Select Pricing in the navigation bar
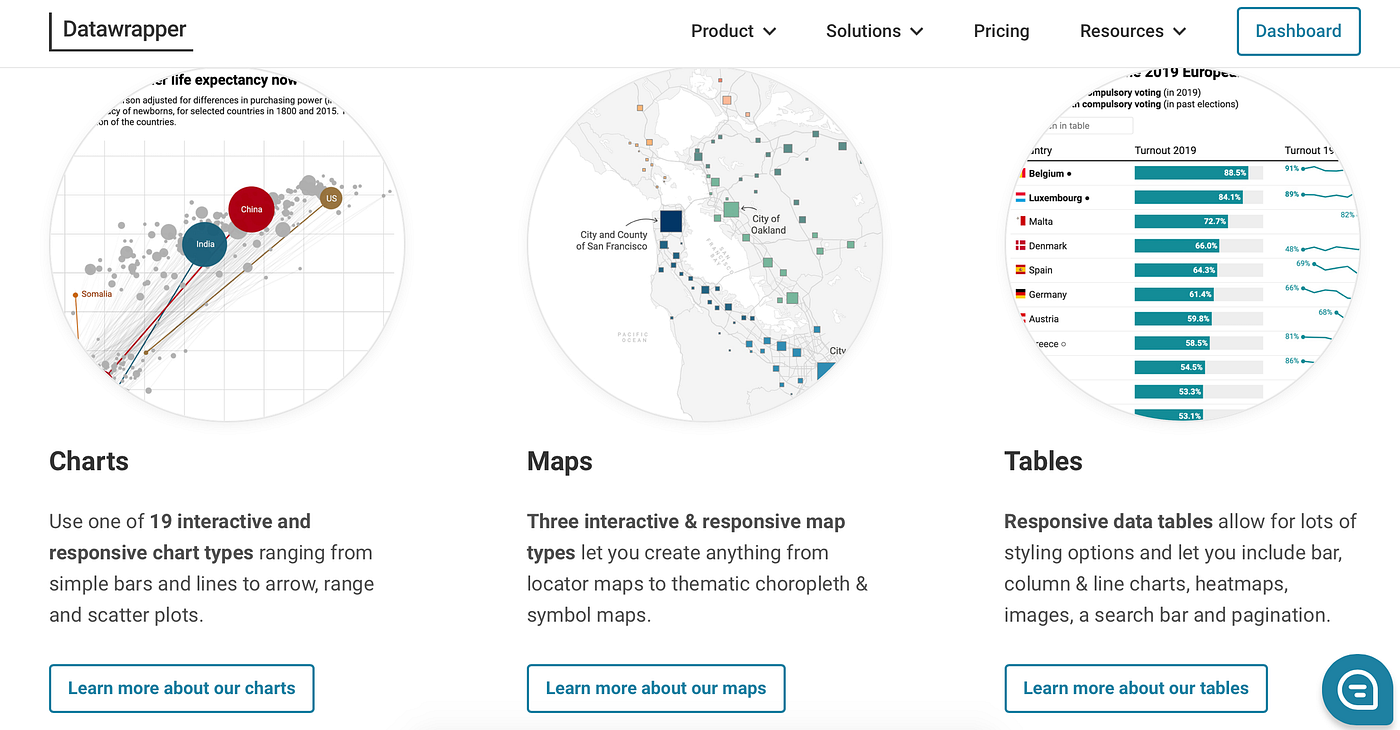The height and width of the screenshot is (730, 1400). tap(1001, 31)
